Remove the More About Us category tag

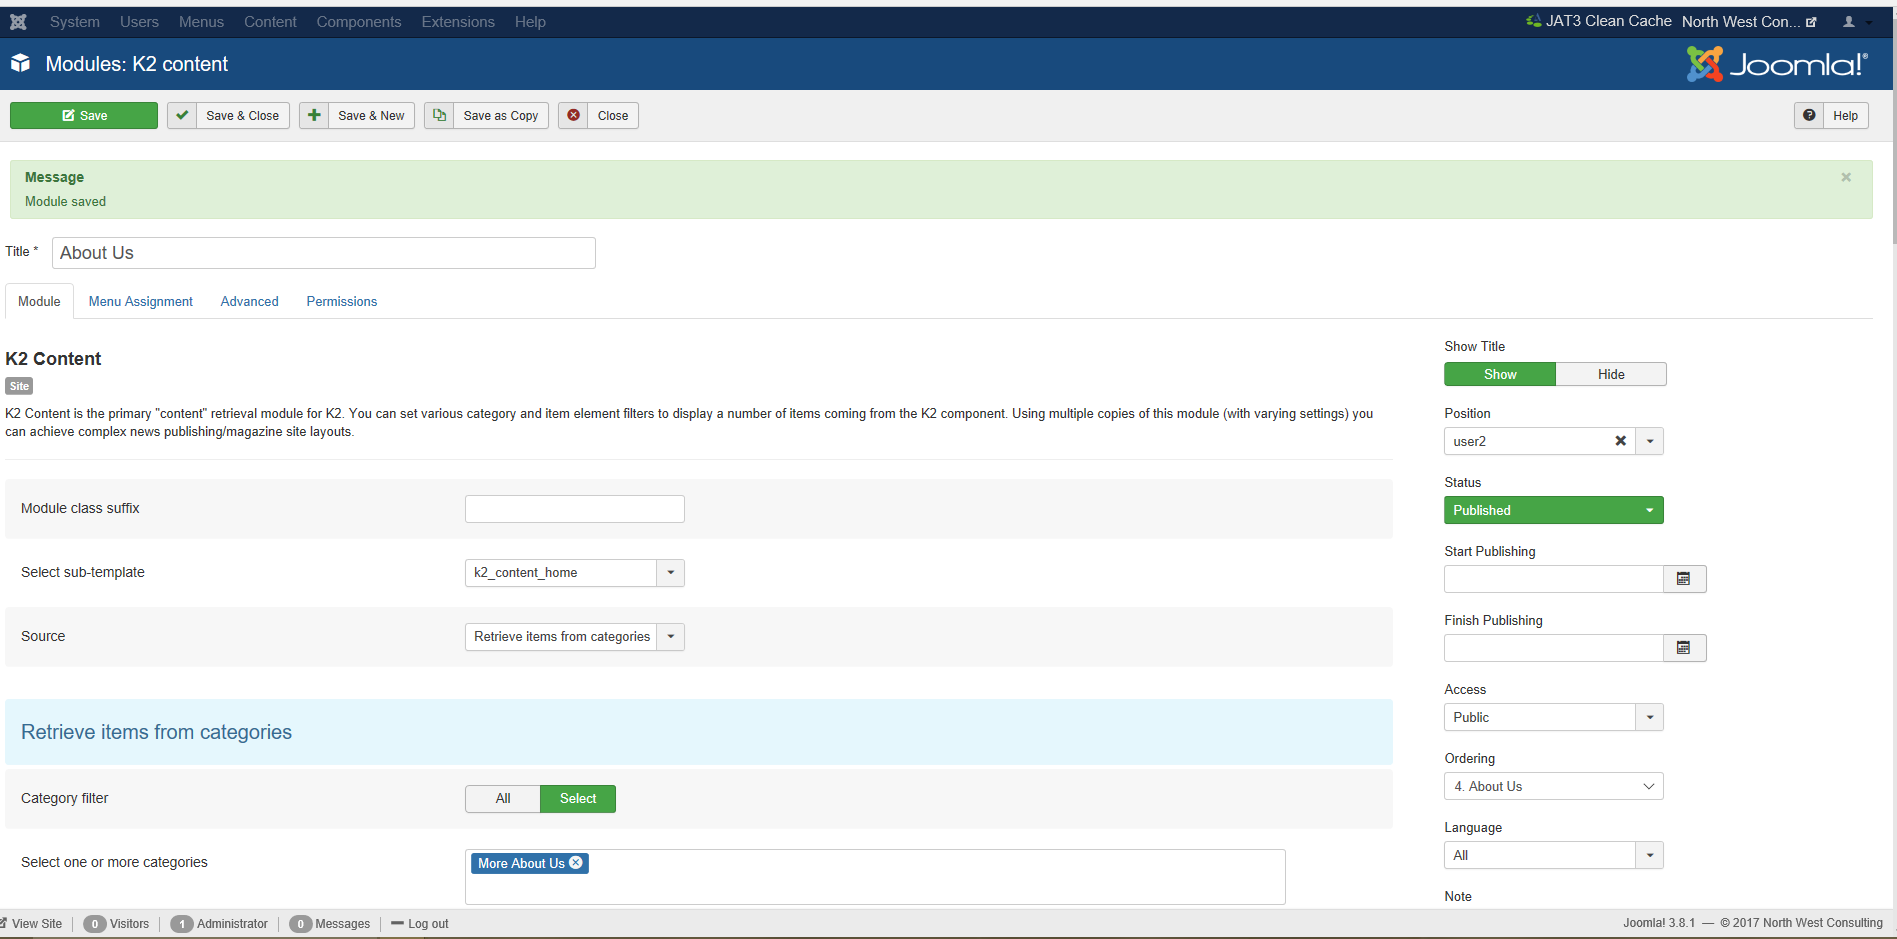tap(576, 863)
